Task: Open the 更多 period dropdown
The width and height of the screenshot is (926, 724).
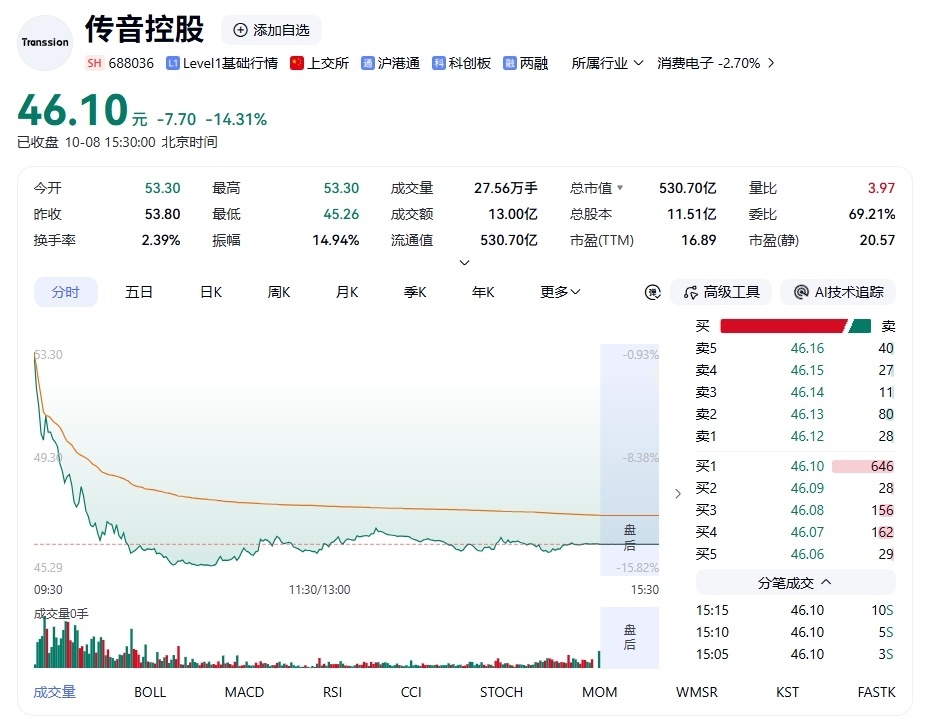Action: click(x=560, y=292)
